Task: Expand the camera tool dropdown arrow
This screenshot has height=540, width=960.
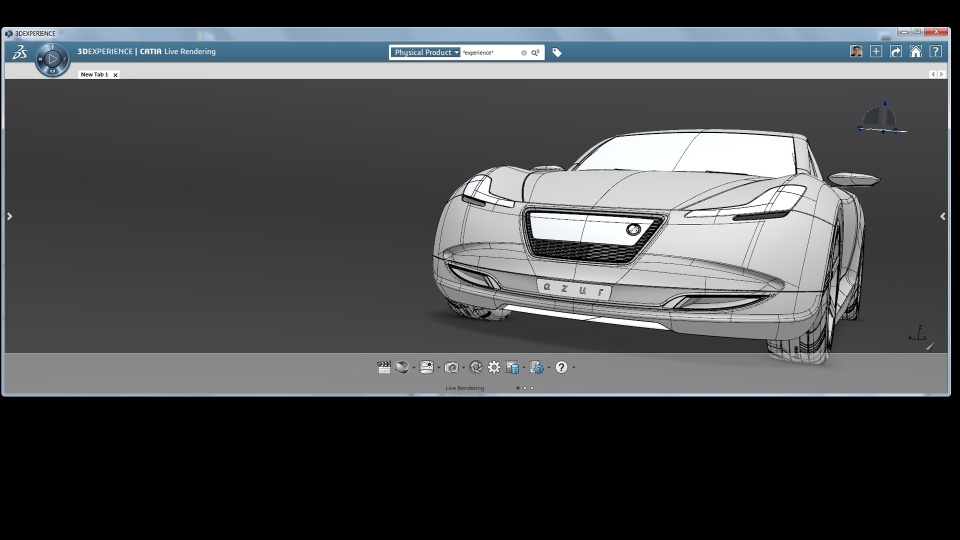Action: click(x=463, y=368)
